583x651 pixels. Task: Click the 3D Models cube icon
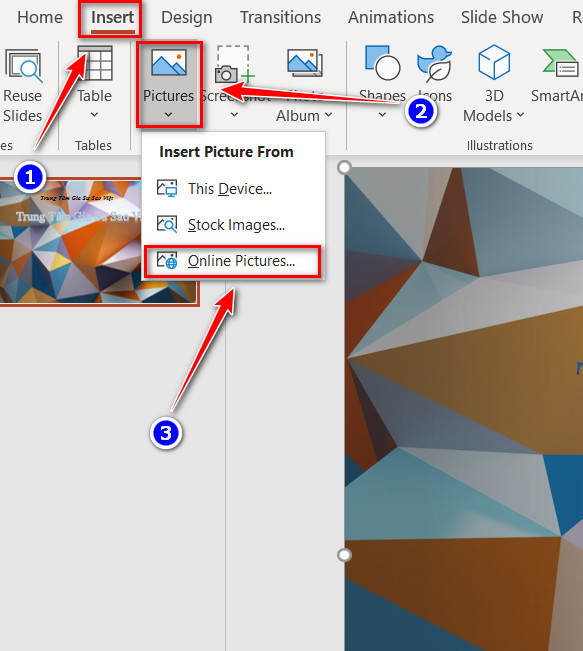click(x=494, y=62)
